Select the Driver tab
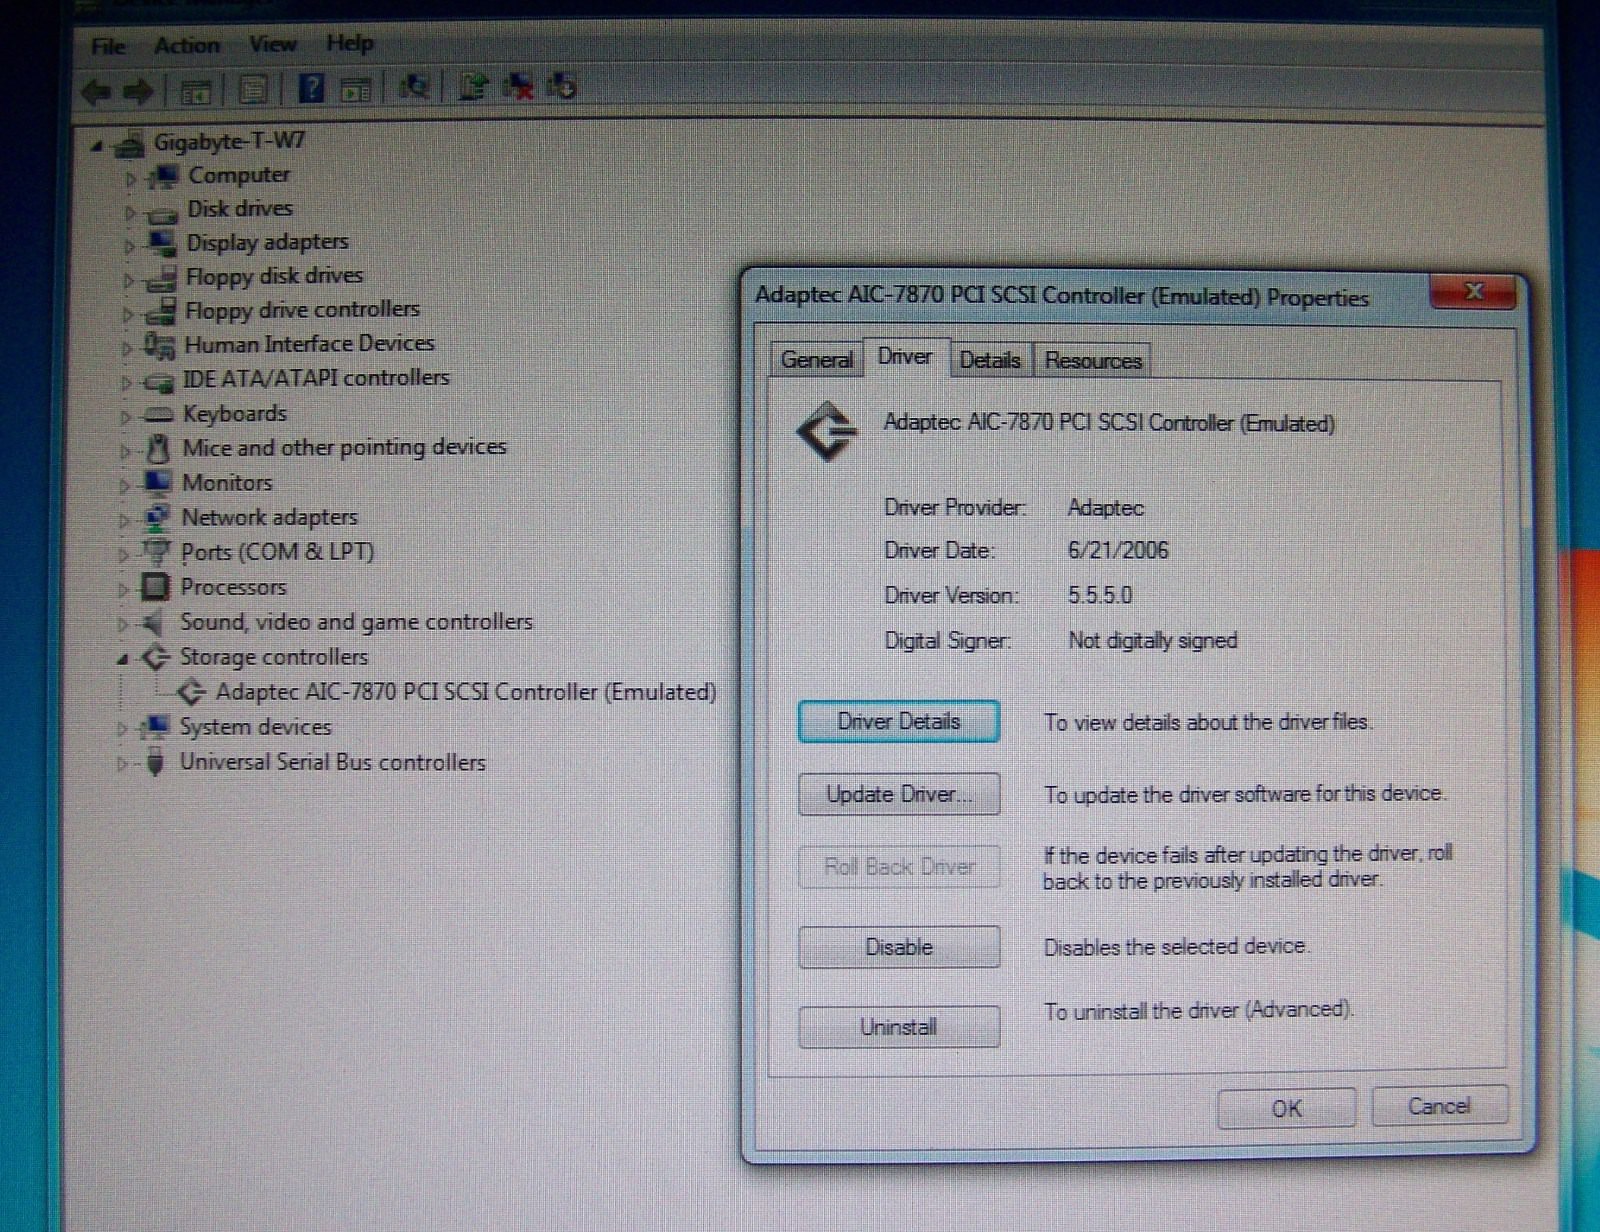Viewport: 1600px width, 1232px height. click(x=904, y=356)
